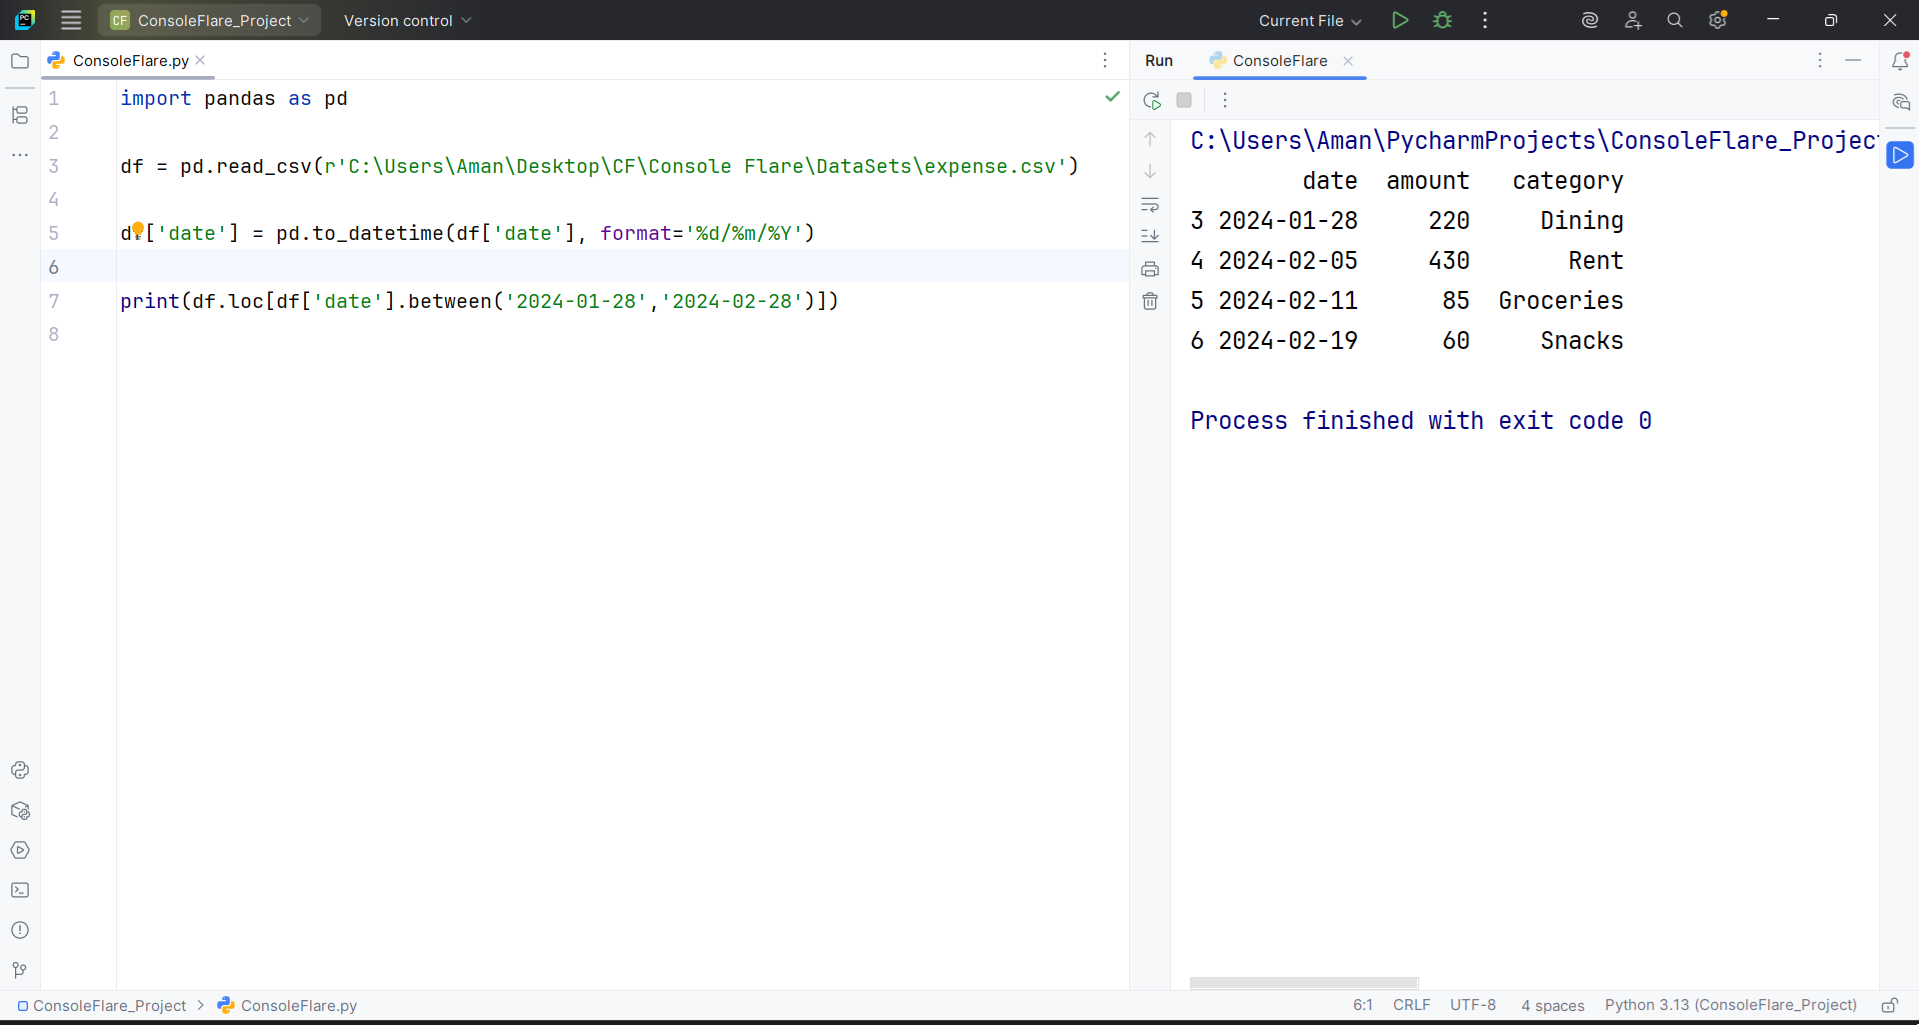This screenshot has width=1919, height=1025.
Task: Open the Problems tool window
Action: 20,930
